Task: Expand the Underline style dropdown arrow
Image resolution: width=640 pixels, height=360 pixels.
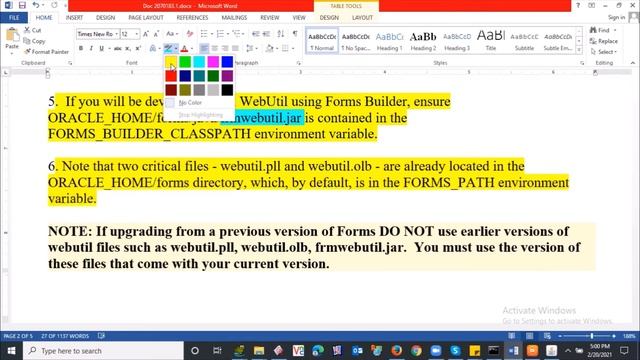Action: pyautogui.click(x=108, y=49)
